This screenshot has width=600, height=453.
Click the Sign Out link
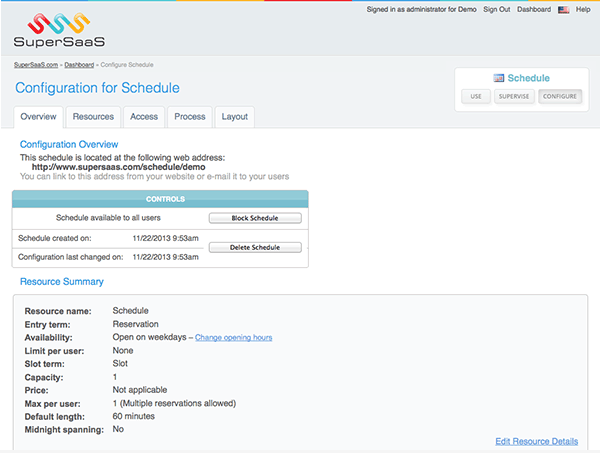(x=496, y=9)
